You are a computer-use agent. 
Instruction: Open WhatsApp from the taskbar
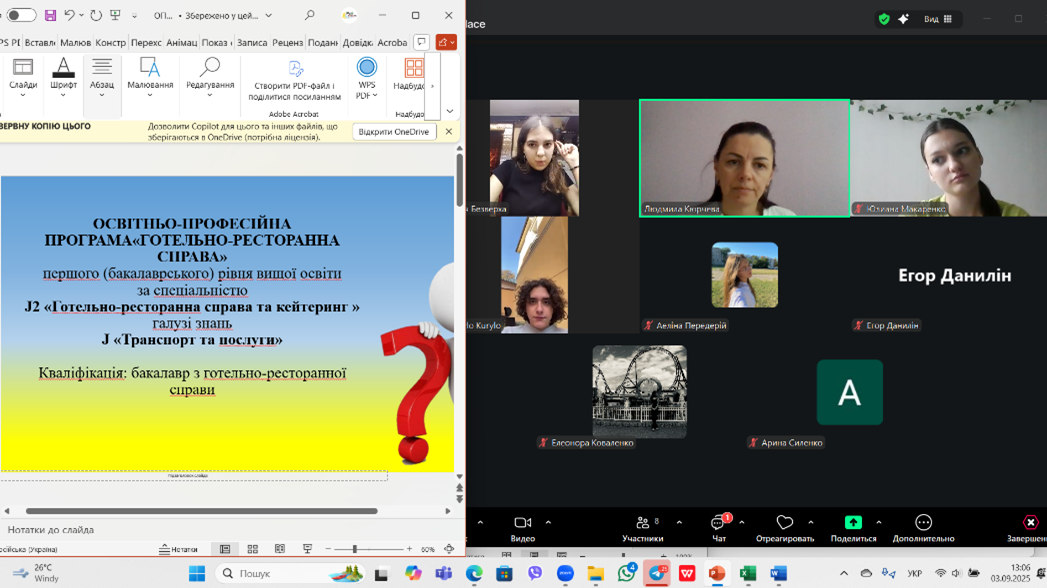click(x=626, y=573)
